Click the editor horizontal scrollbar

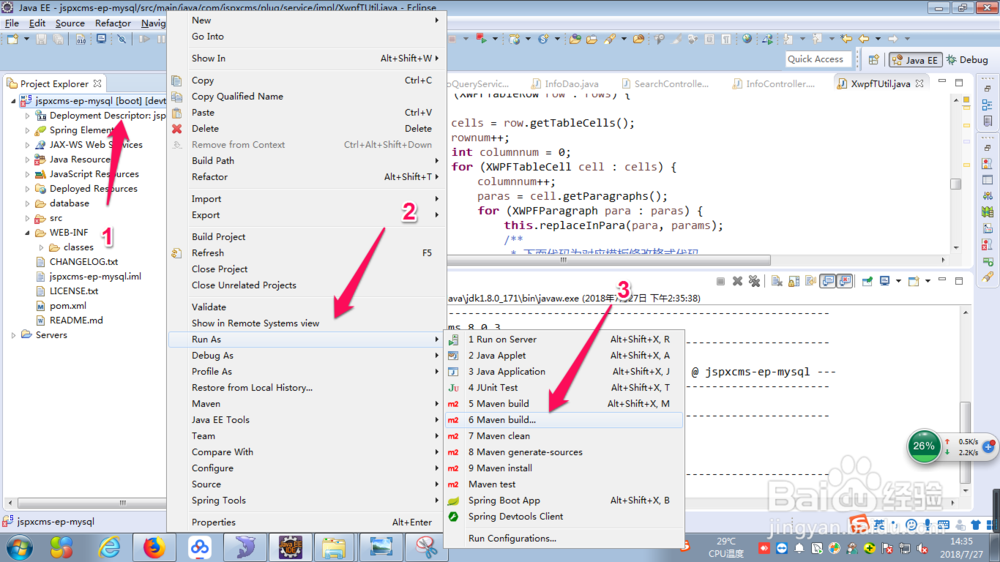609,260
